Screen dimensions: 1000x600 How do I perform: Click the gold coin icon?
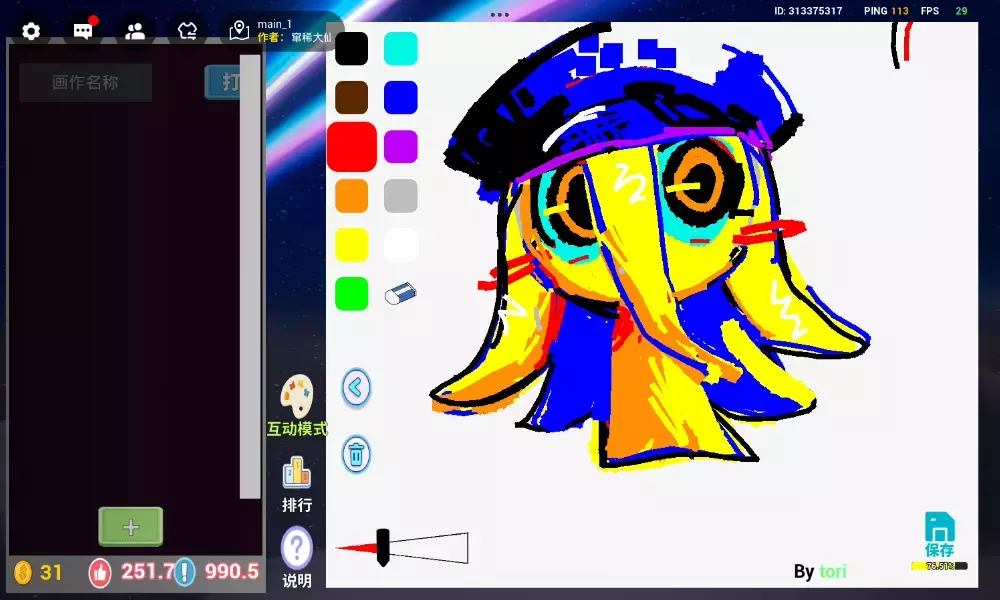coord(23,572)
